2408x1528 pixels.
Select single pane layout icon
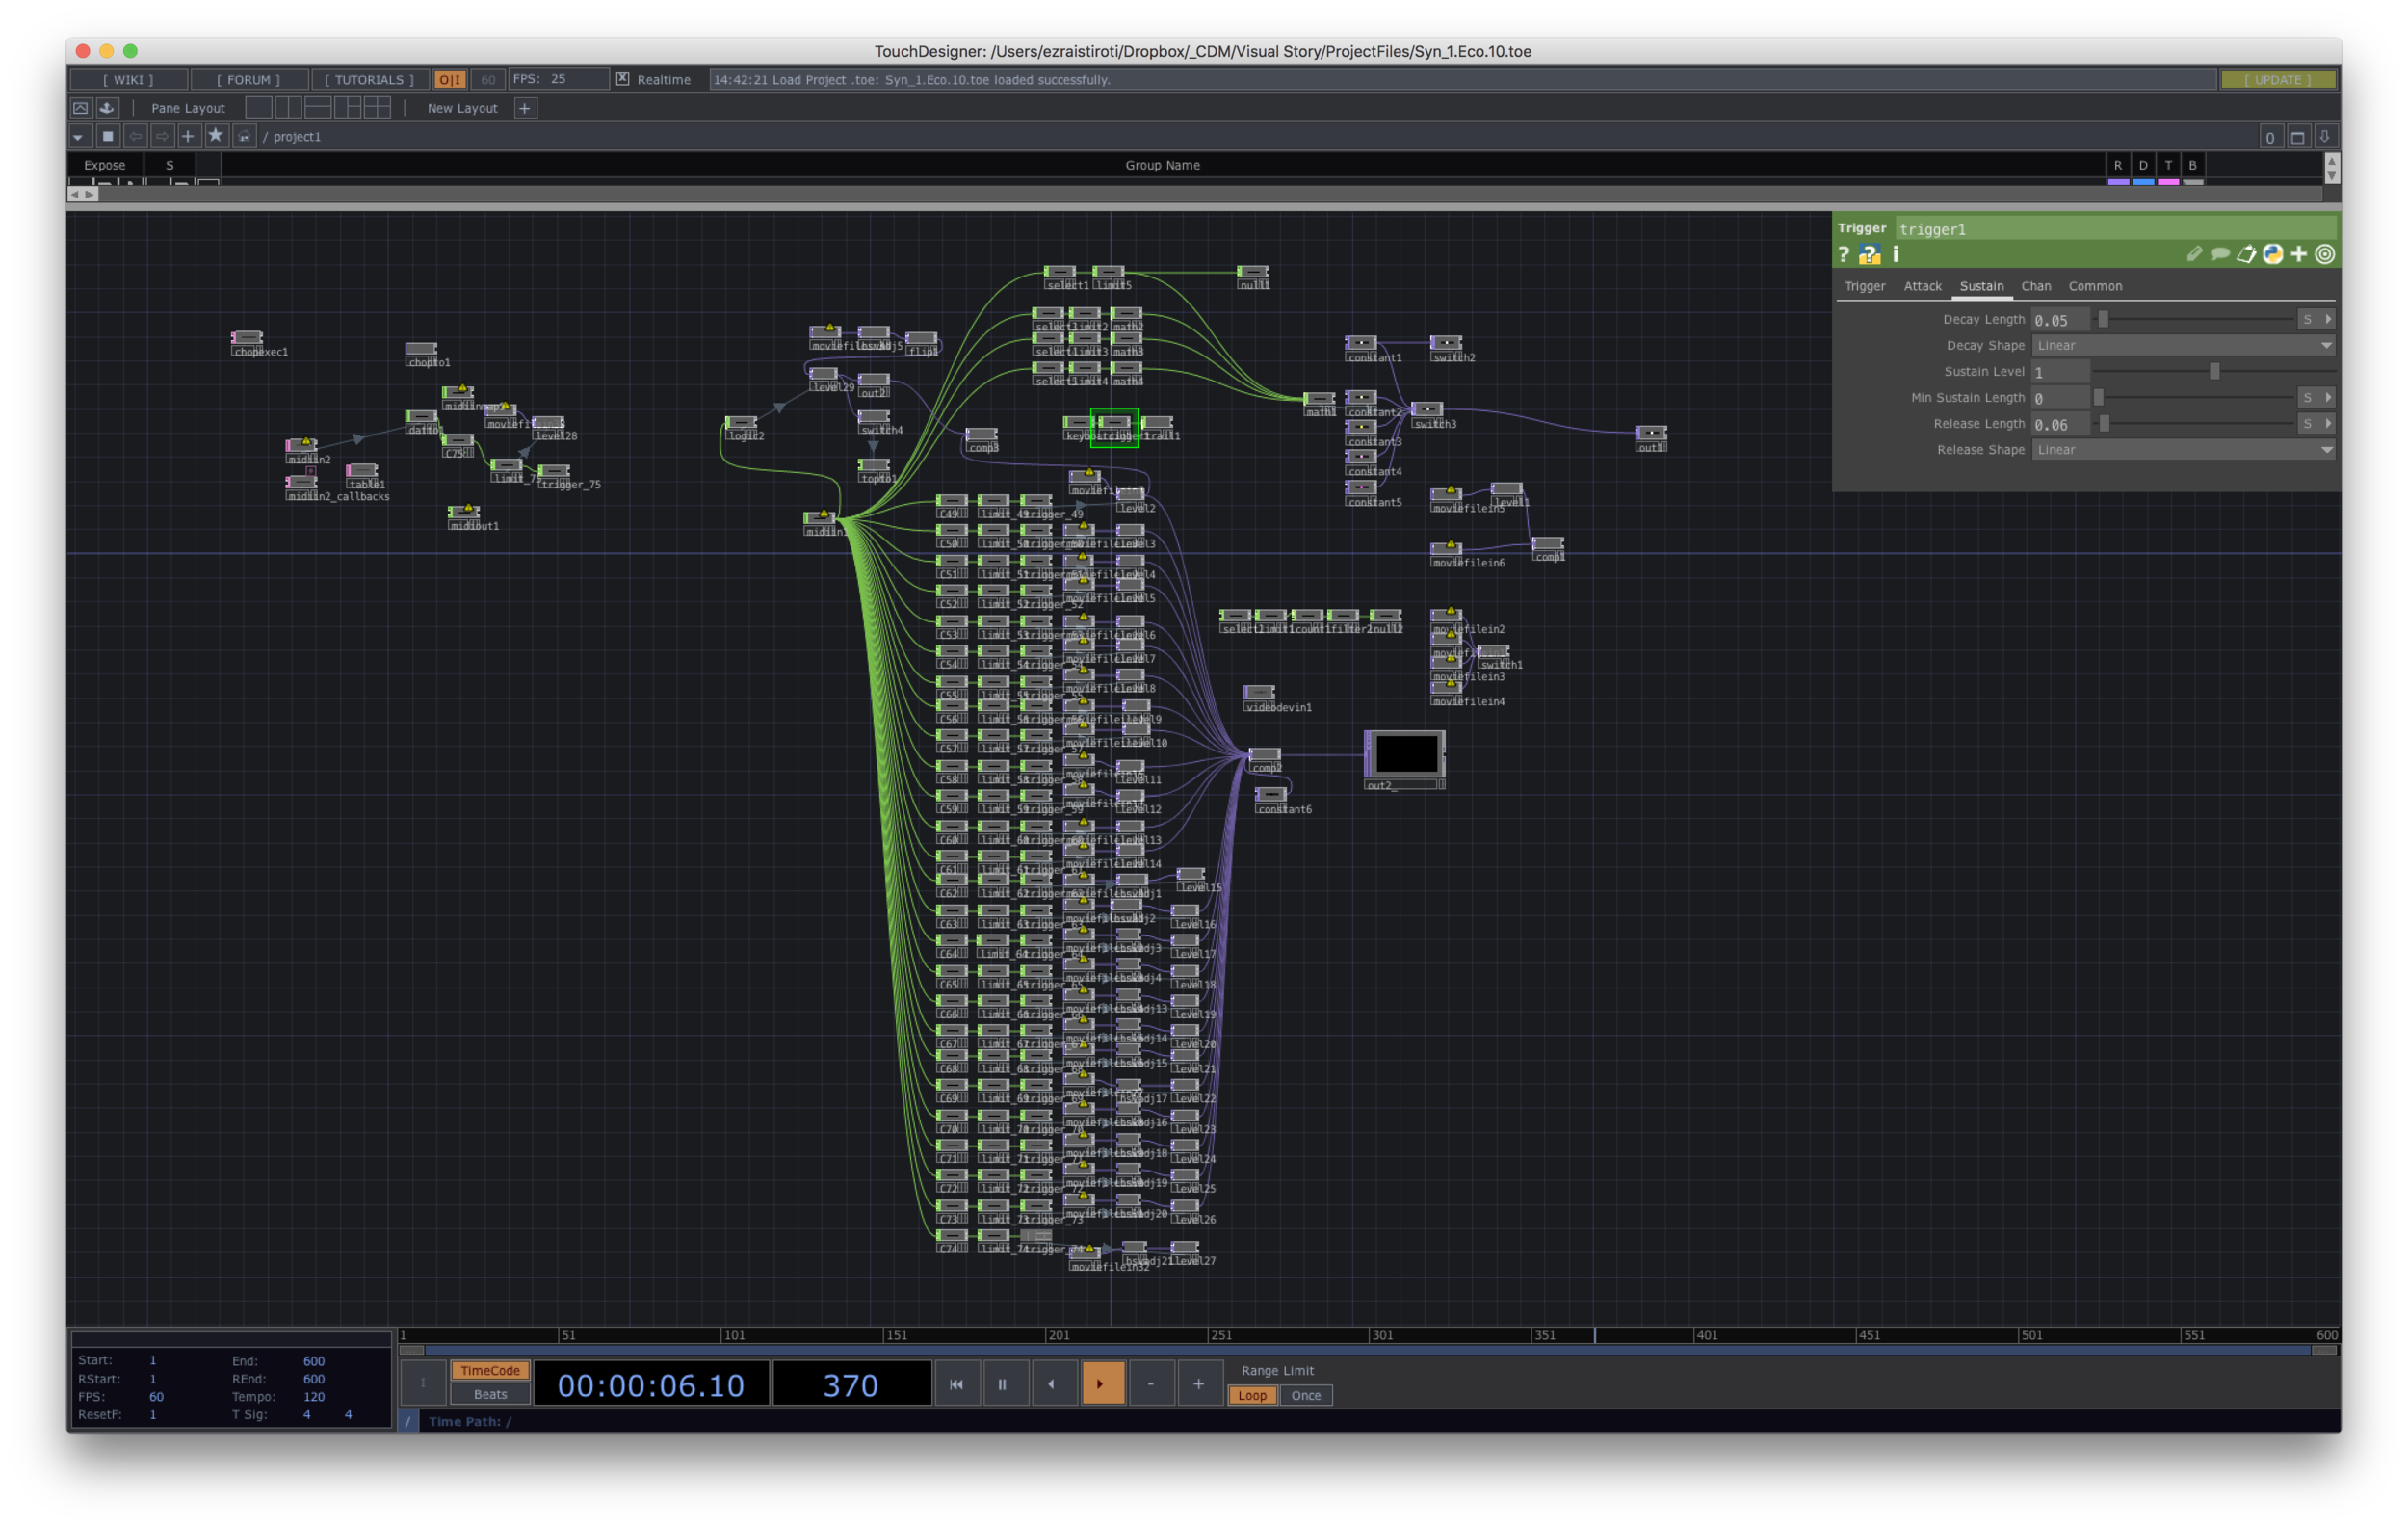pos(258,108)
